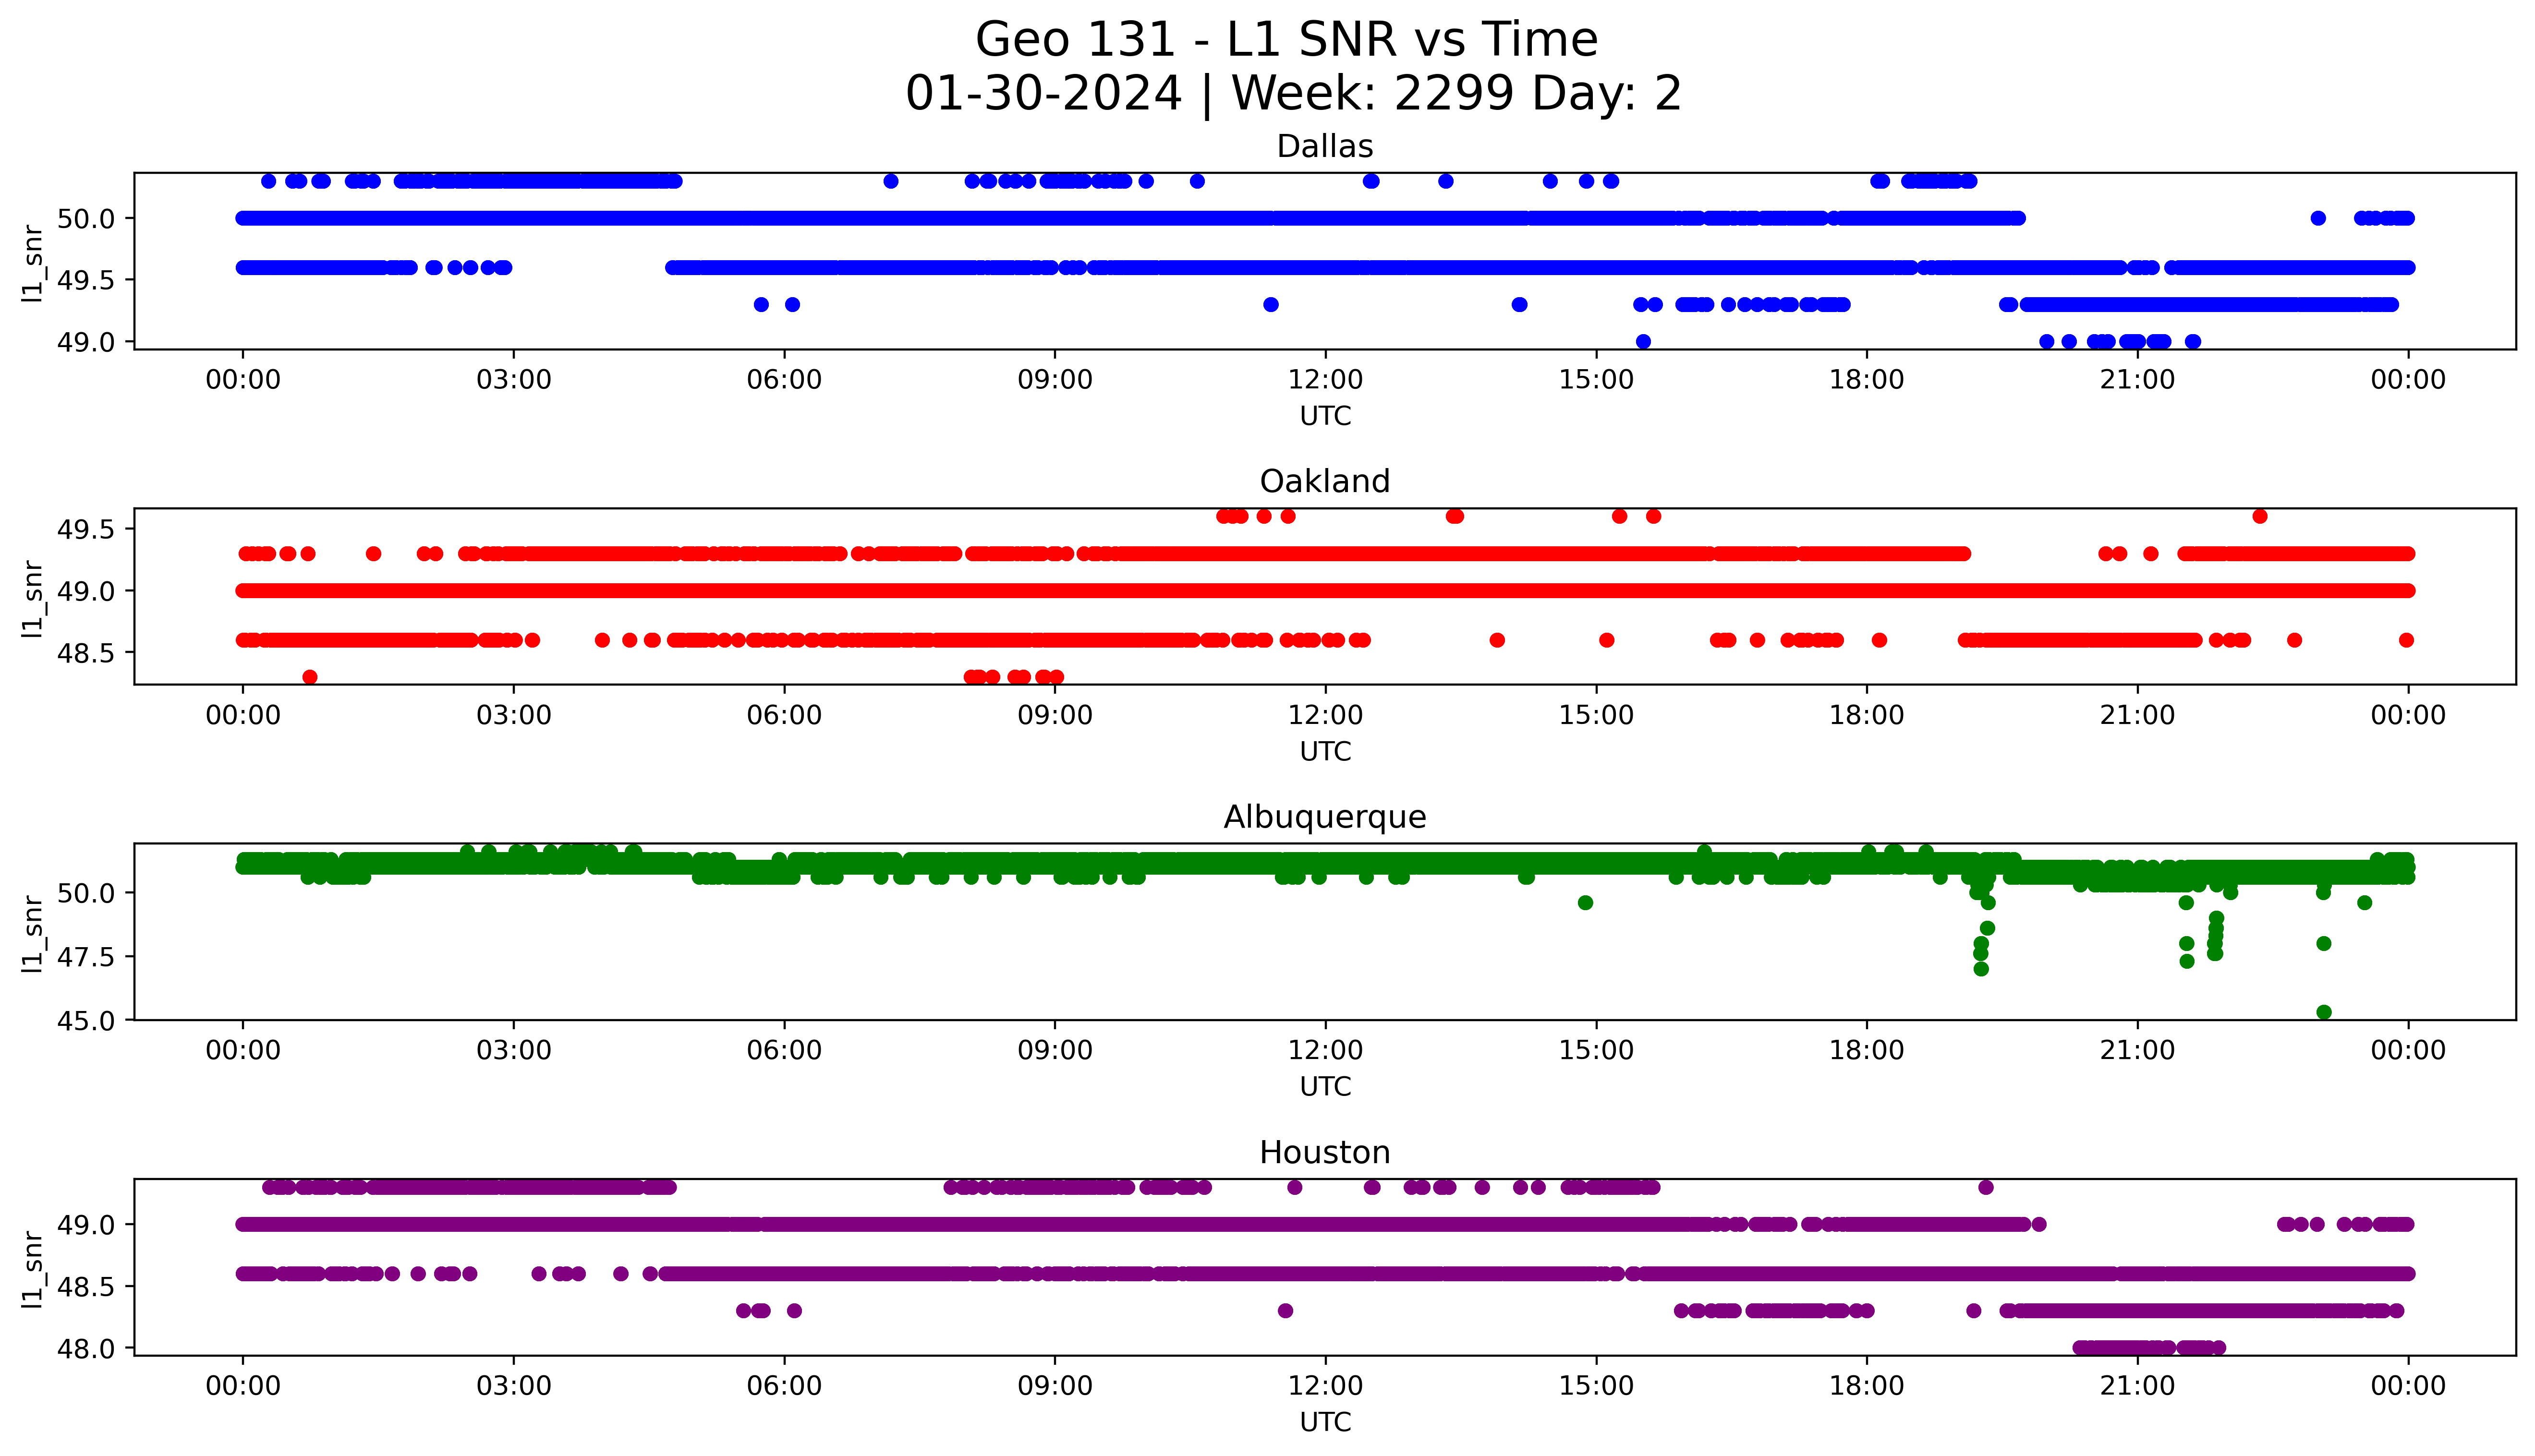
Task: Select the "Dallas" subplot title
Action: pos(1325,147)
